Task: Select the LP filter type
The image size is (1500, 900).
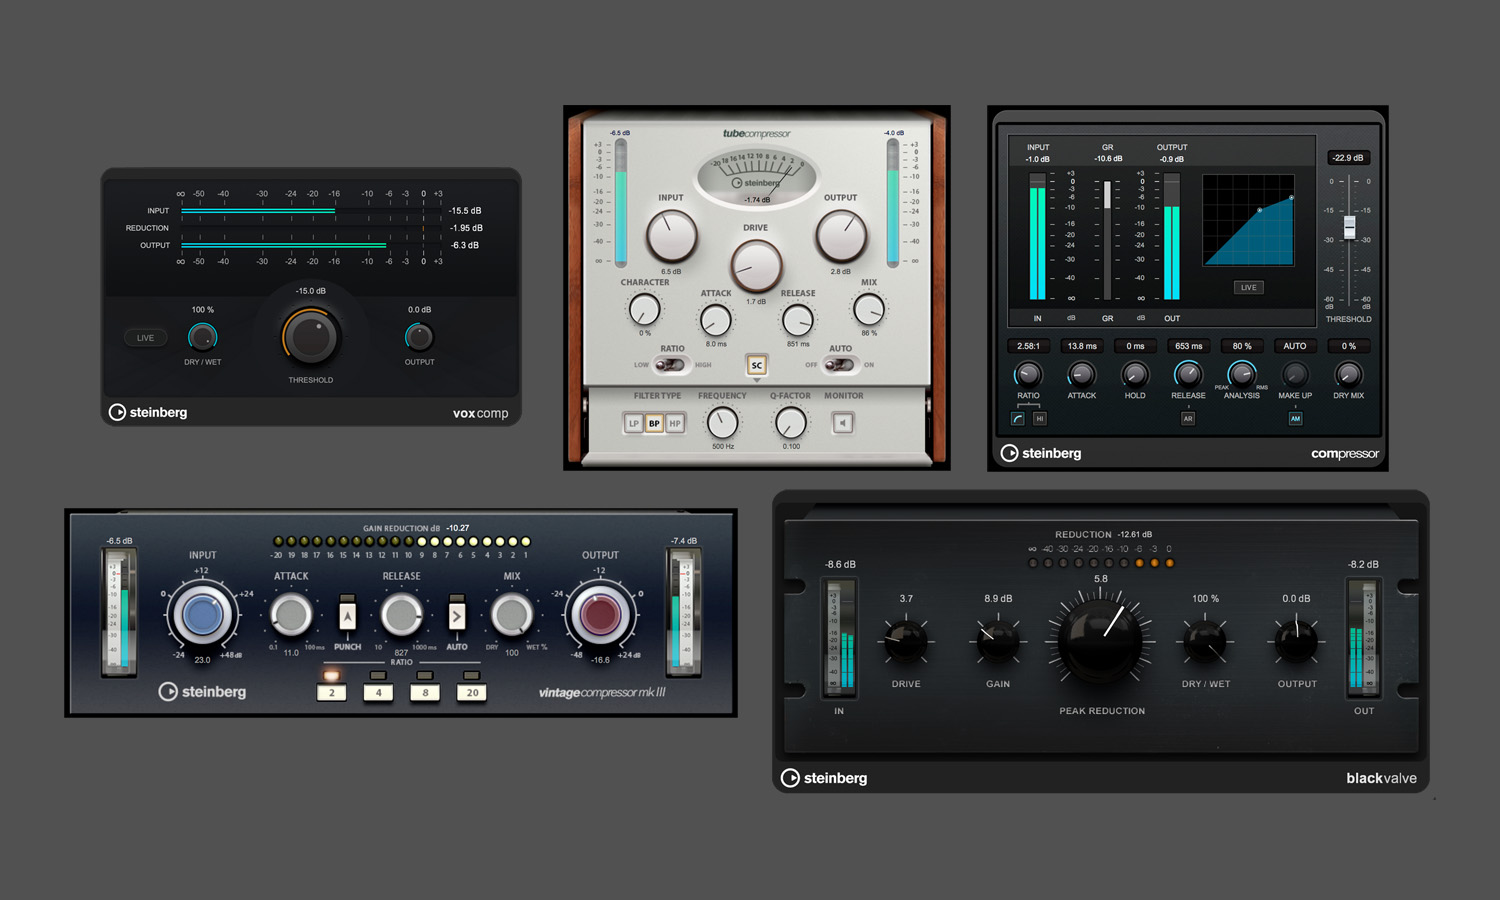Action: [634, 424]
